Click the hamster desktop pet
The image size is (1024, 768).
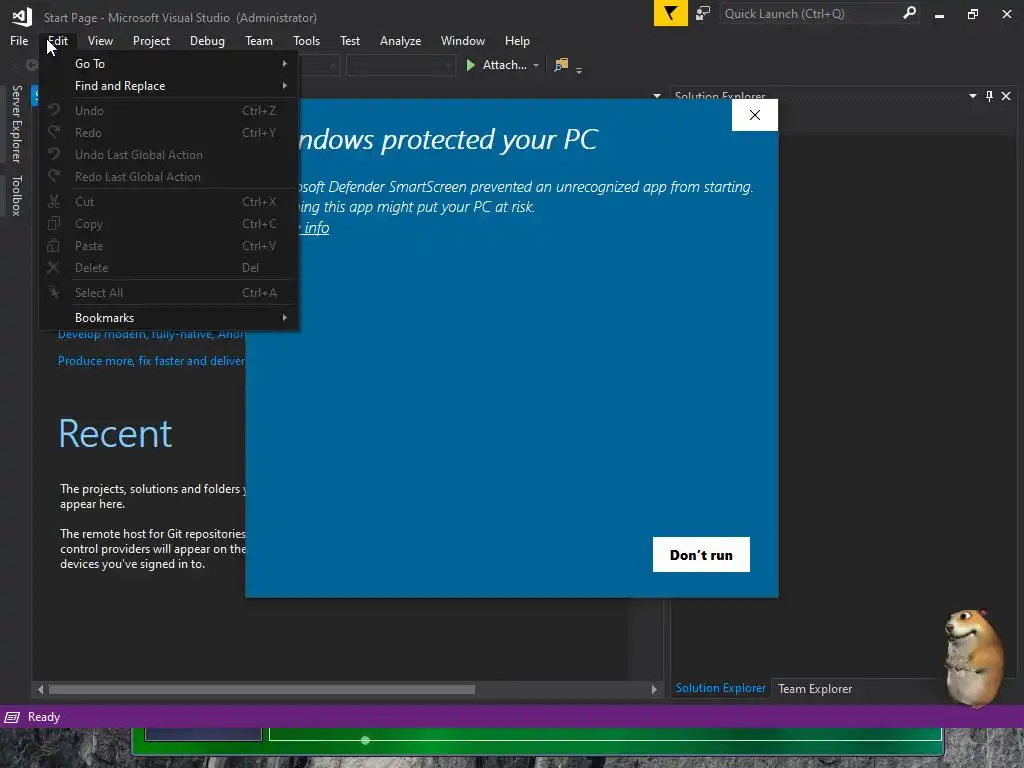click(x=974, y=657)
